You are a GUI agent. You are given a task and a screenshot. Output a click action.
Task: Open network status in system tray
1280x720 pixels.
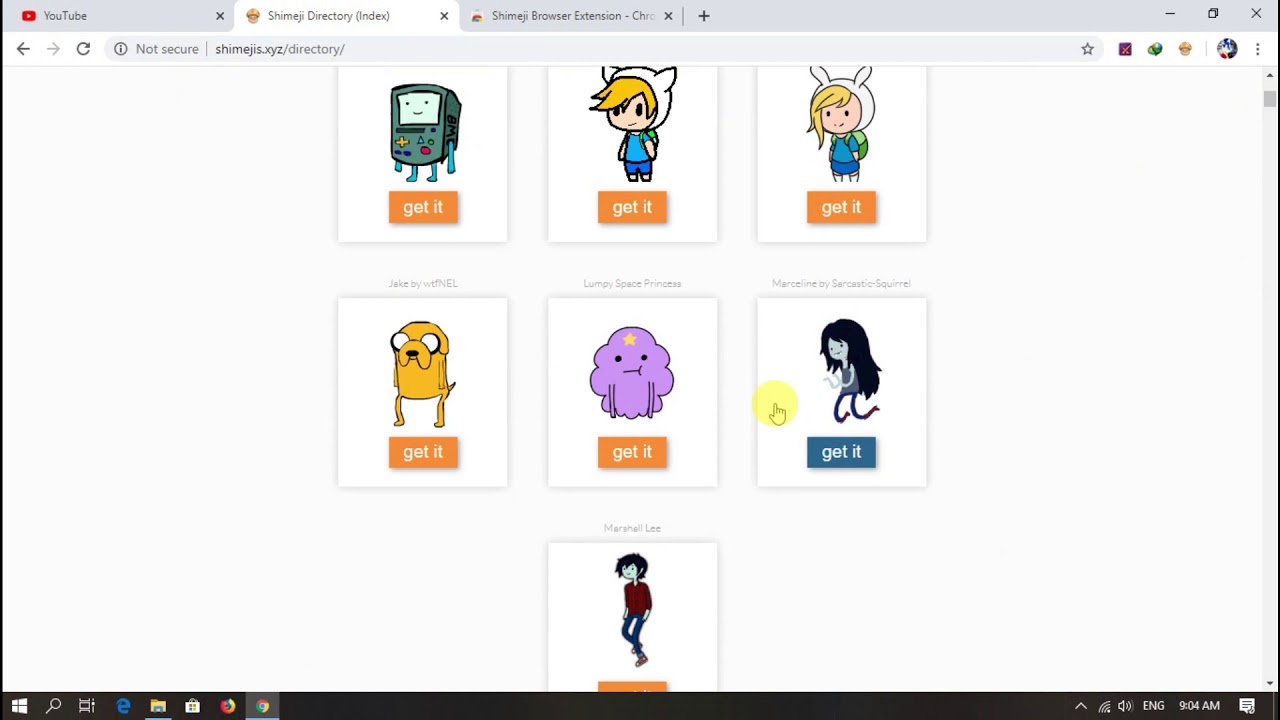(x=1104, y=706)
